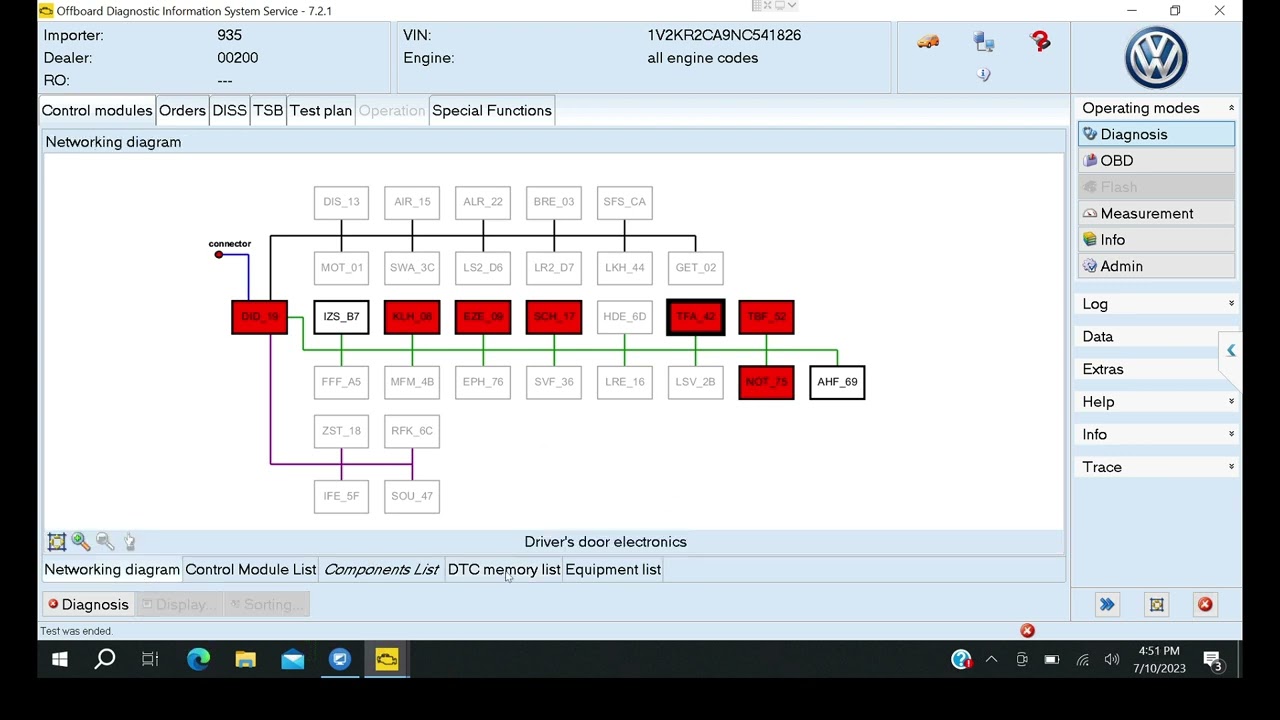Click the orange car vehicle icon

coord(928,41)
